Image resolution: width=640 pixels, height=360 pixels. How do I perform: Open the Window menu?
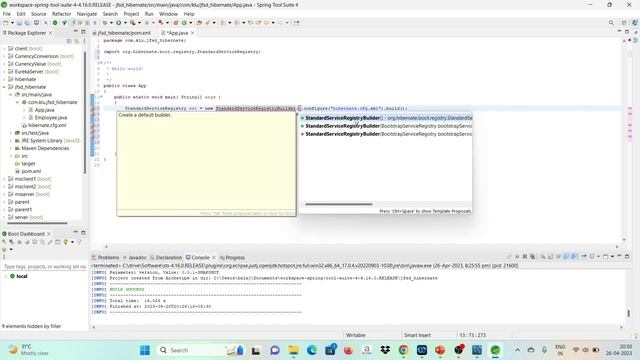coord(168,14)
